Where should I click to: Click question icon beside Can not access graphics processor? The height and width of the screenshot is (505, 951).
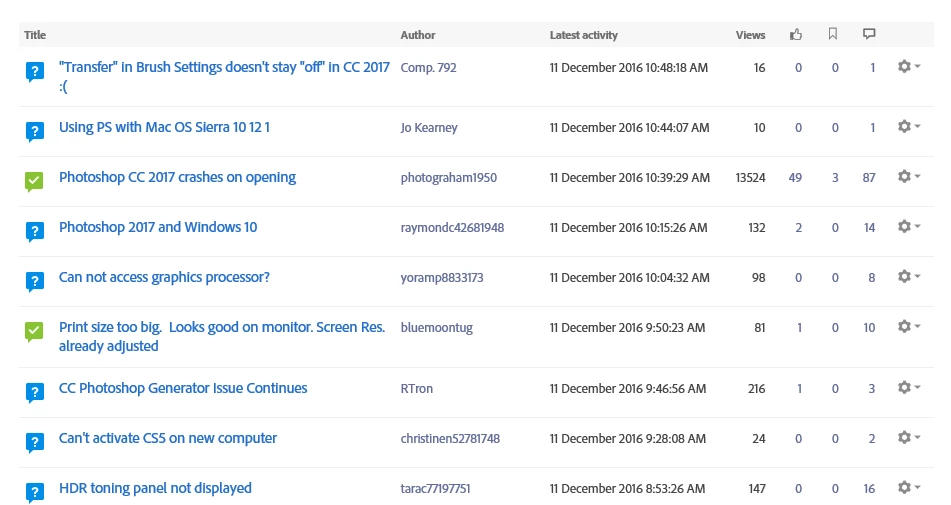point(35,281)
